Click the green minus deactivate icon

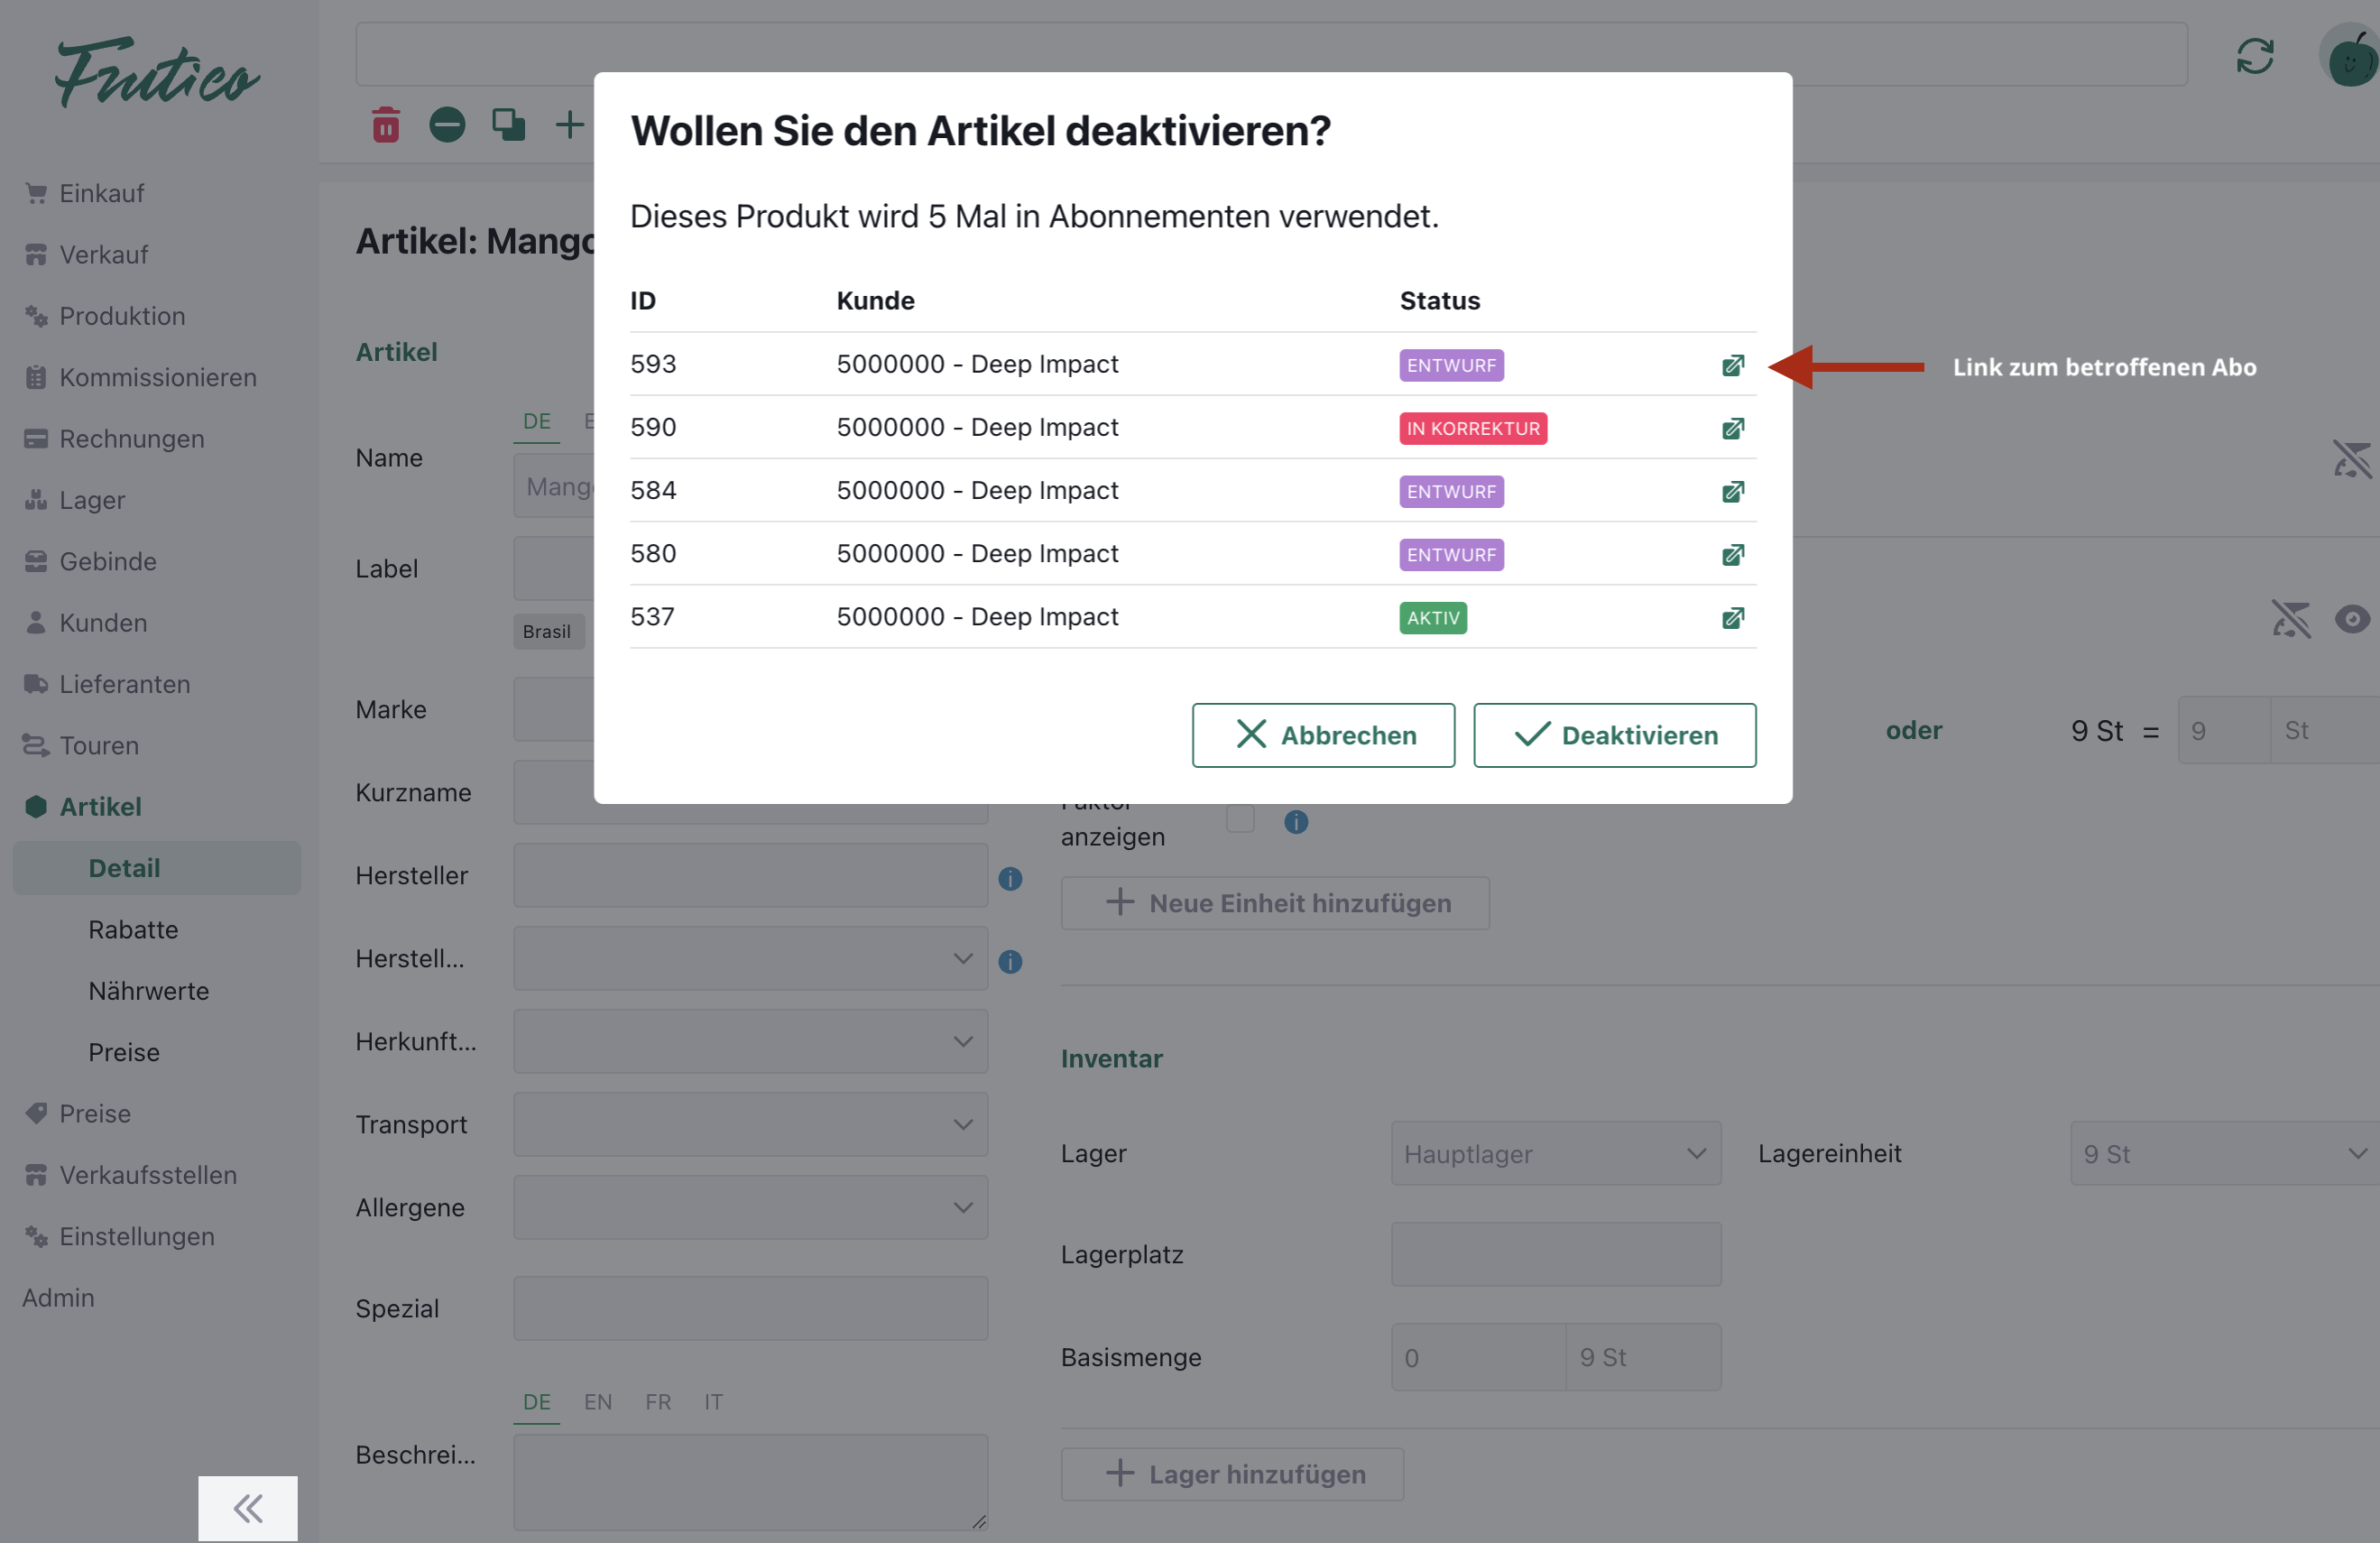[447, 125]
